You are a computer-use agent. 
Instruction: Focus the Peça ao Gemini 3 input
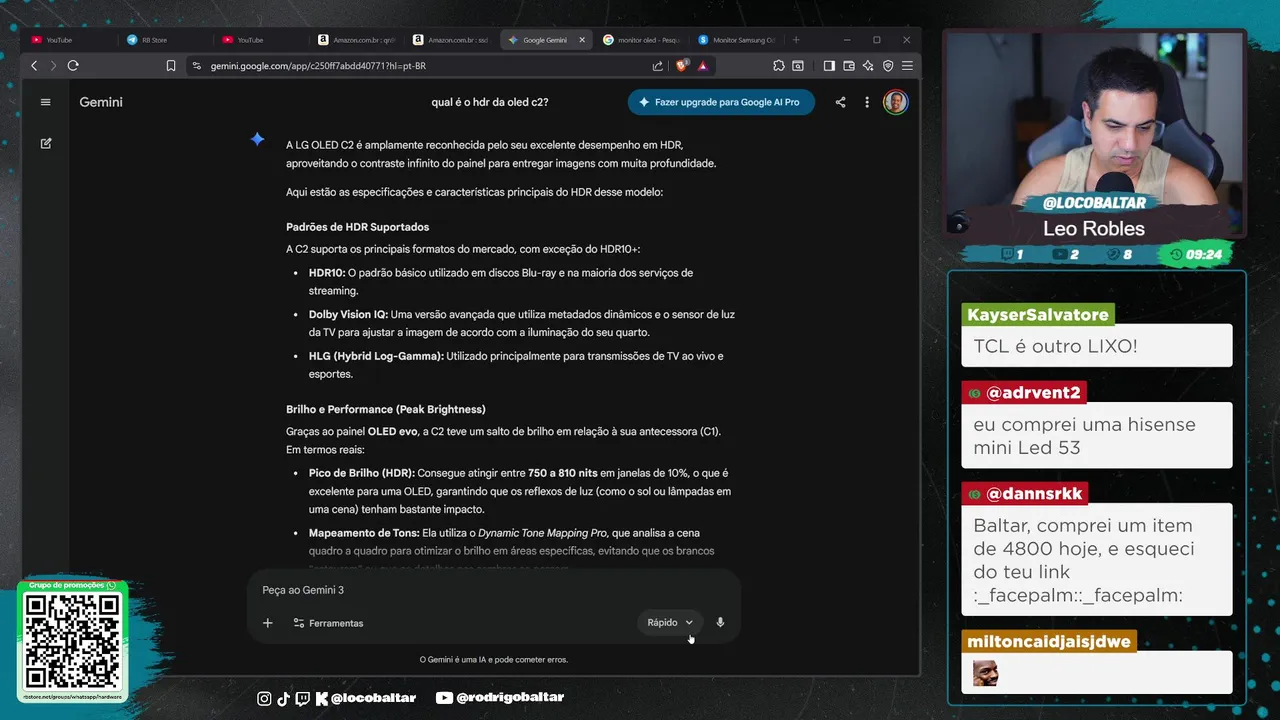tap(494, 590)
